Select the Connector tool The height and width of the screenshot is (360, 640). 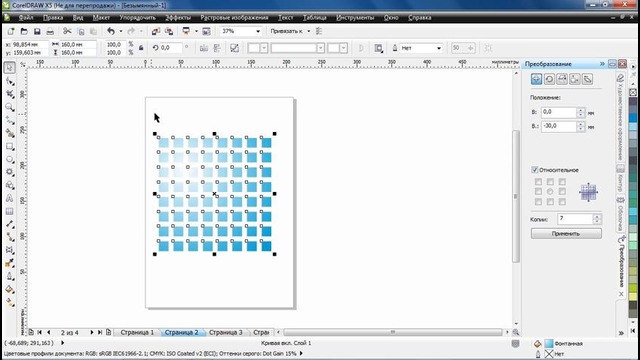10,237
